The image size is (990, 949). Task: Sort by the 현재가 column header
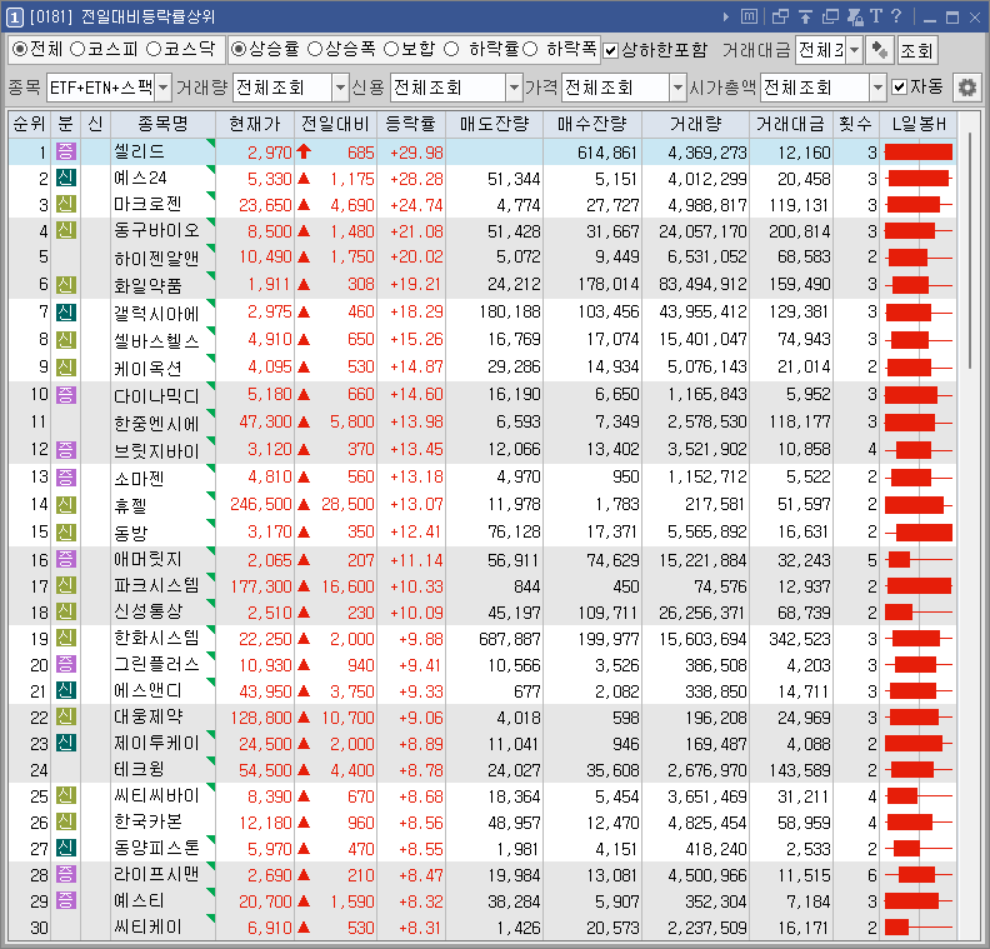(x=254, y=124)
